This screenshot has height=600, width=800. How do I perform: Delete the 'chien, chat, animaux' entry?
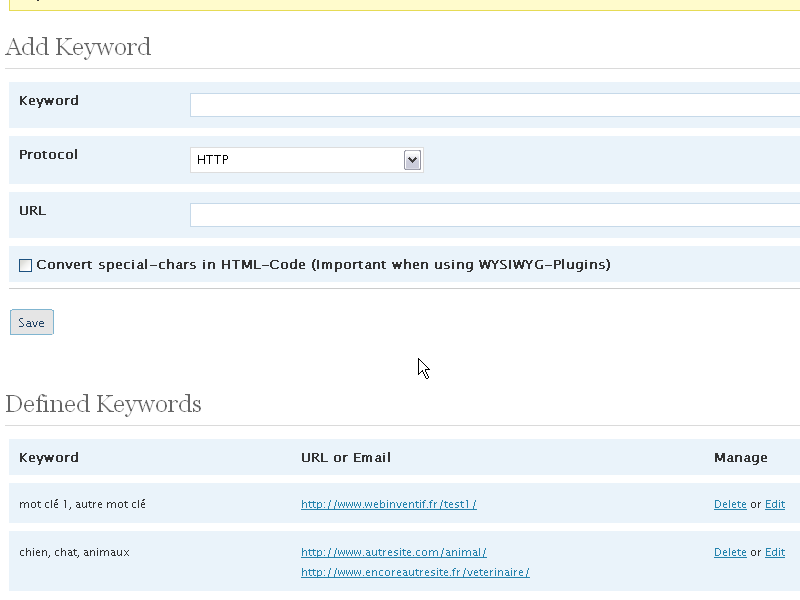coord(730,552)
